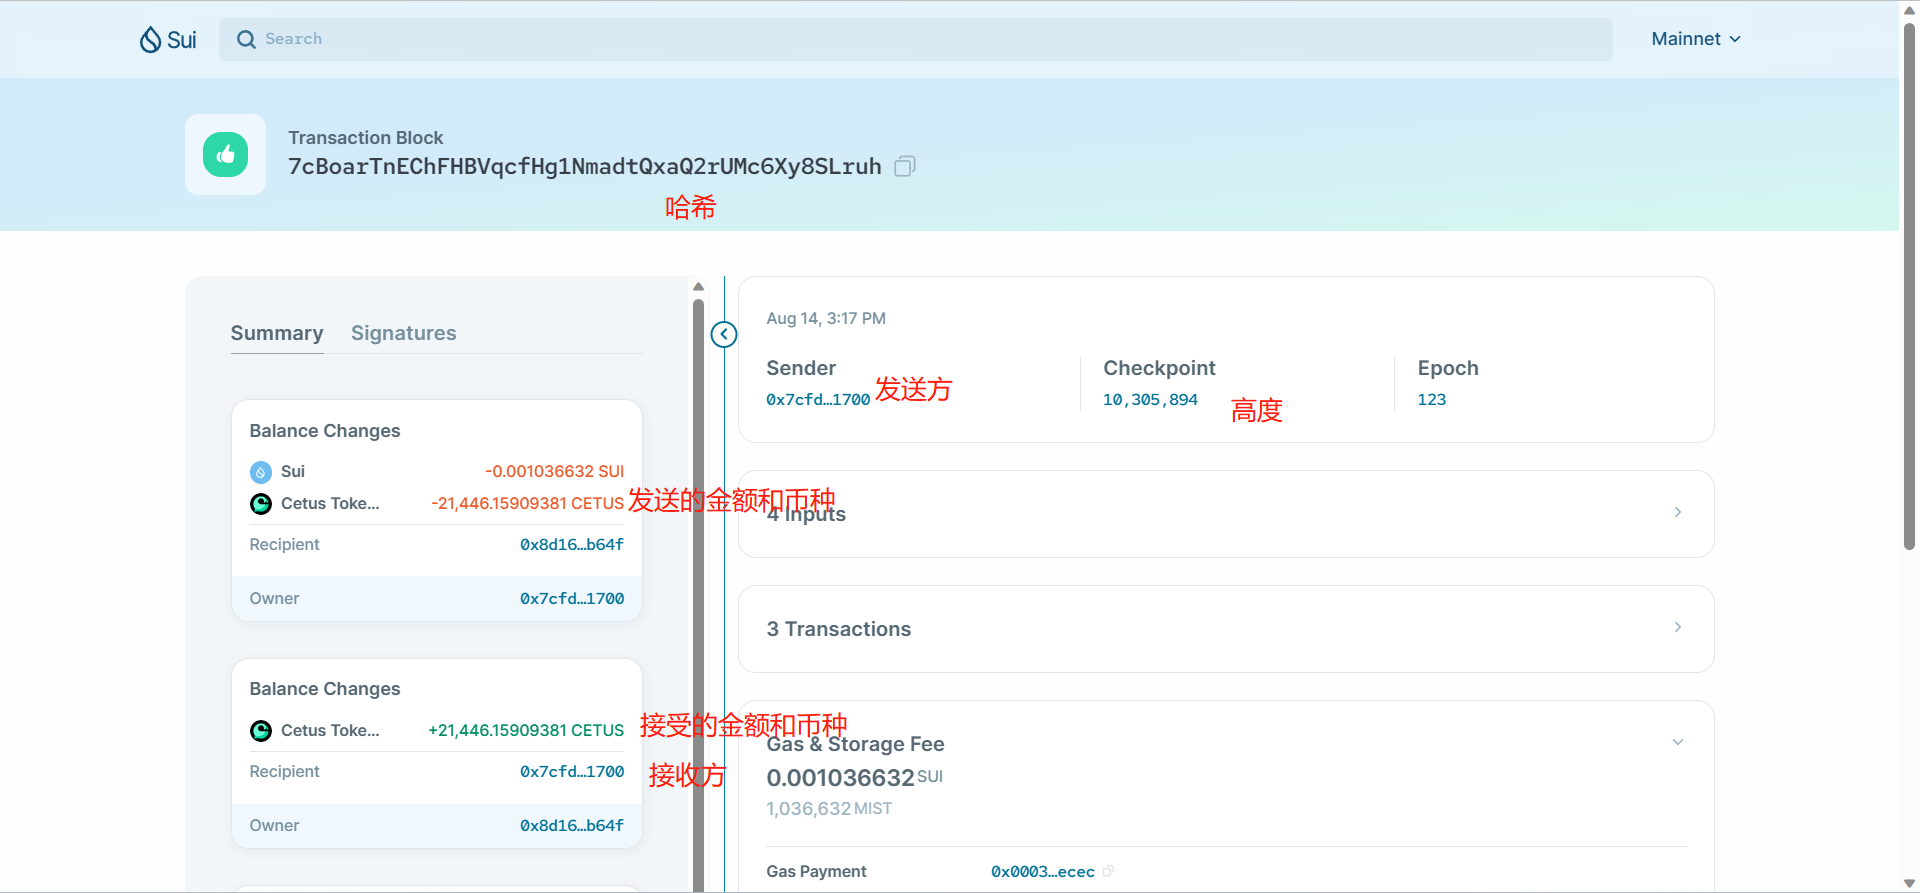Open epoch 123 link

click(x=1431, y=400)
